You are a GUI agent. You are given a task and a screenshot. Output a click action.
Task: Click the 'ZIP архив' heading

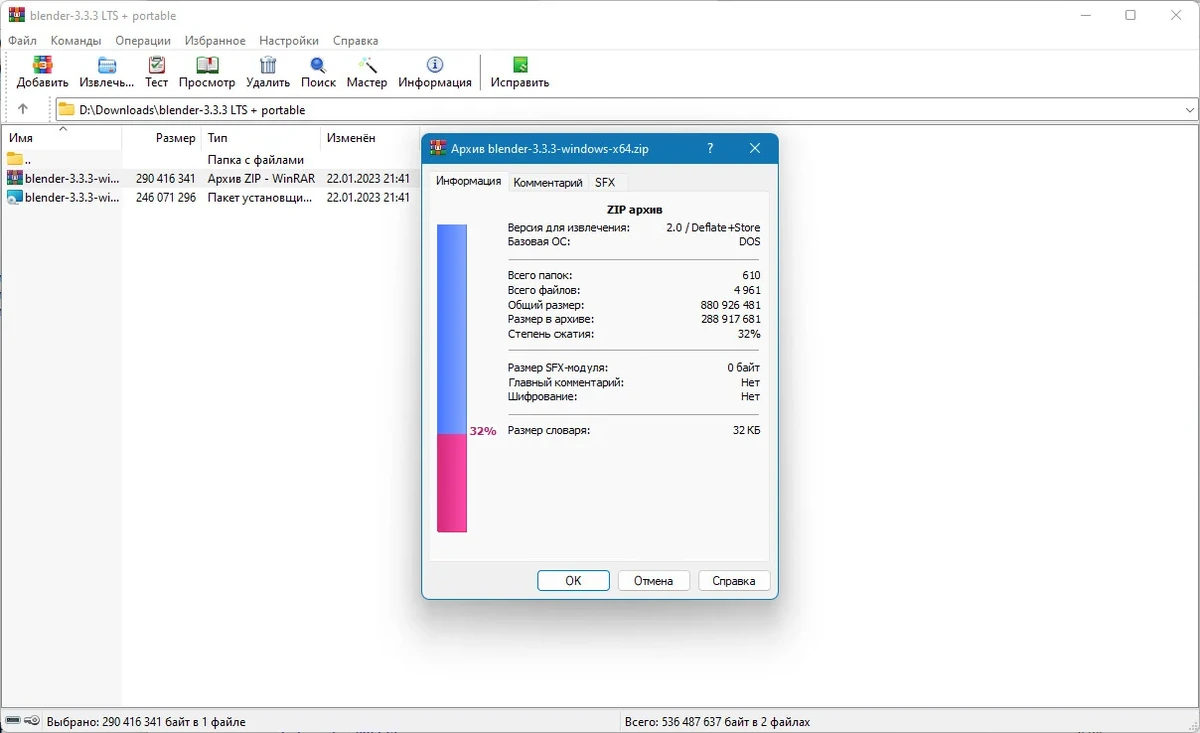(x=634, y=210)
